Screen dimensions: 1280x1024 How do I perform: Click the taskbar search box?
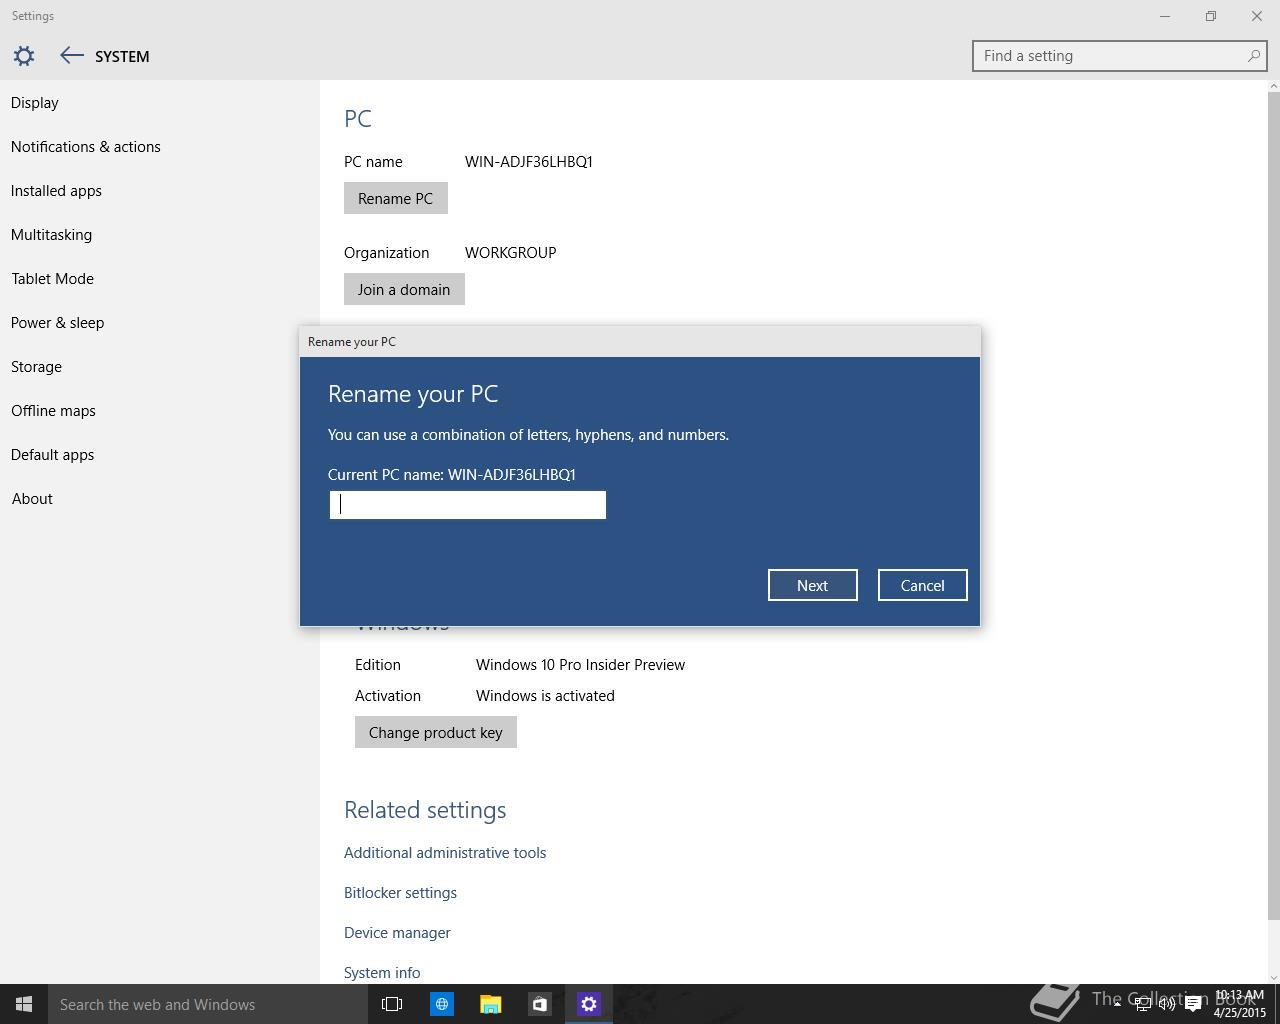[208, 1004]
